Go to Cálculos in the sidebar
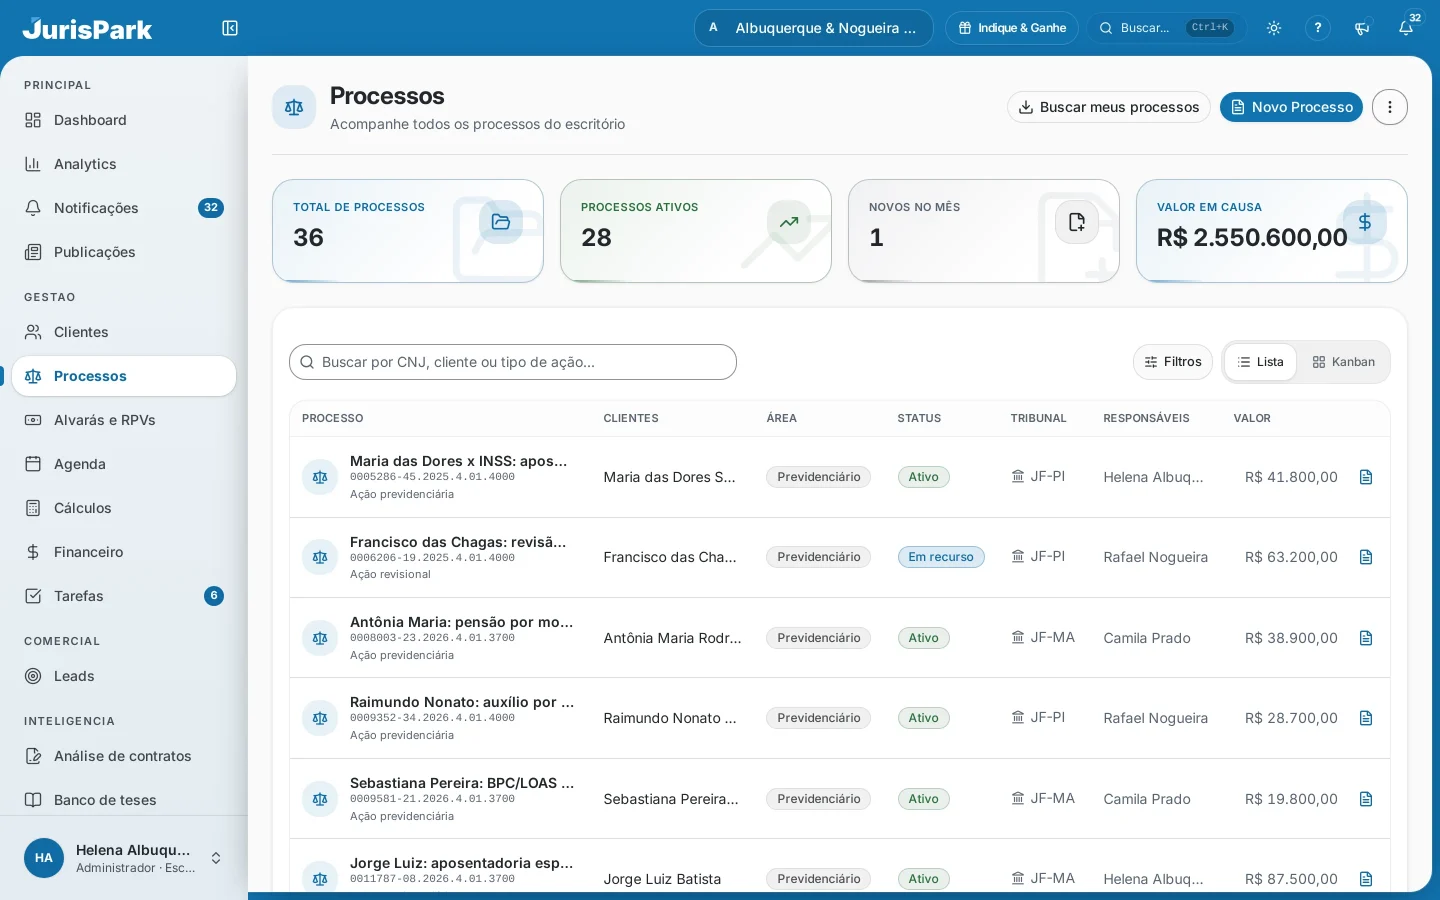The image size is (1440, 900). tap(124, 508)
